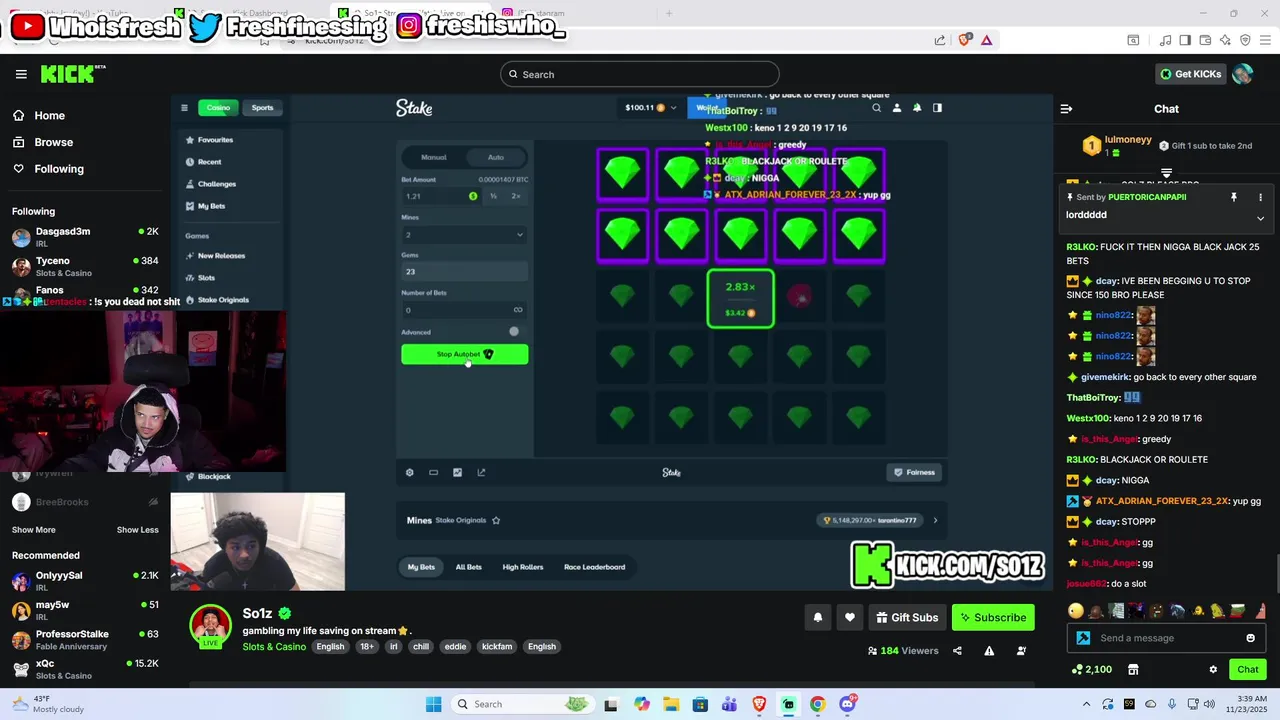The width and height of the screenshot is (1280, 720).
Task: Follow So1z with heart icon
Action: tap(850, 618)
